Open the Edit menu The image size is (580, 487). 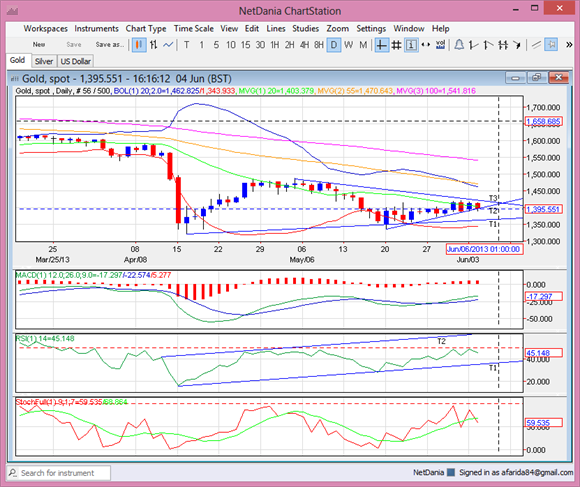click(x=252, y=28)
